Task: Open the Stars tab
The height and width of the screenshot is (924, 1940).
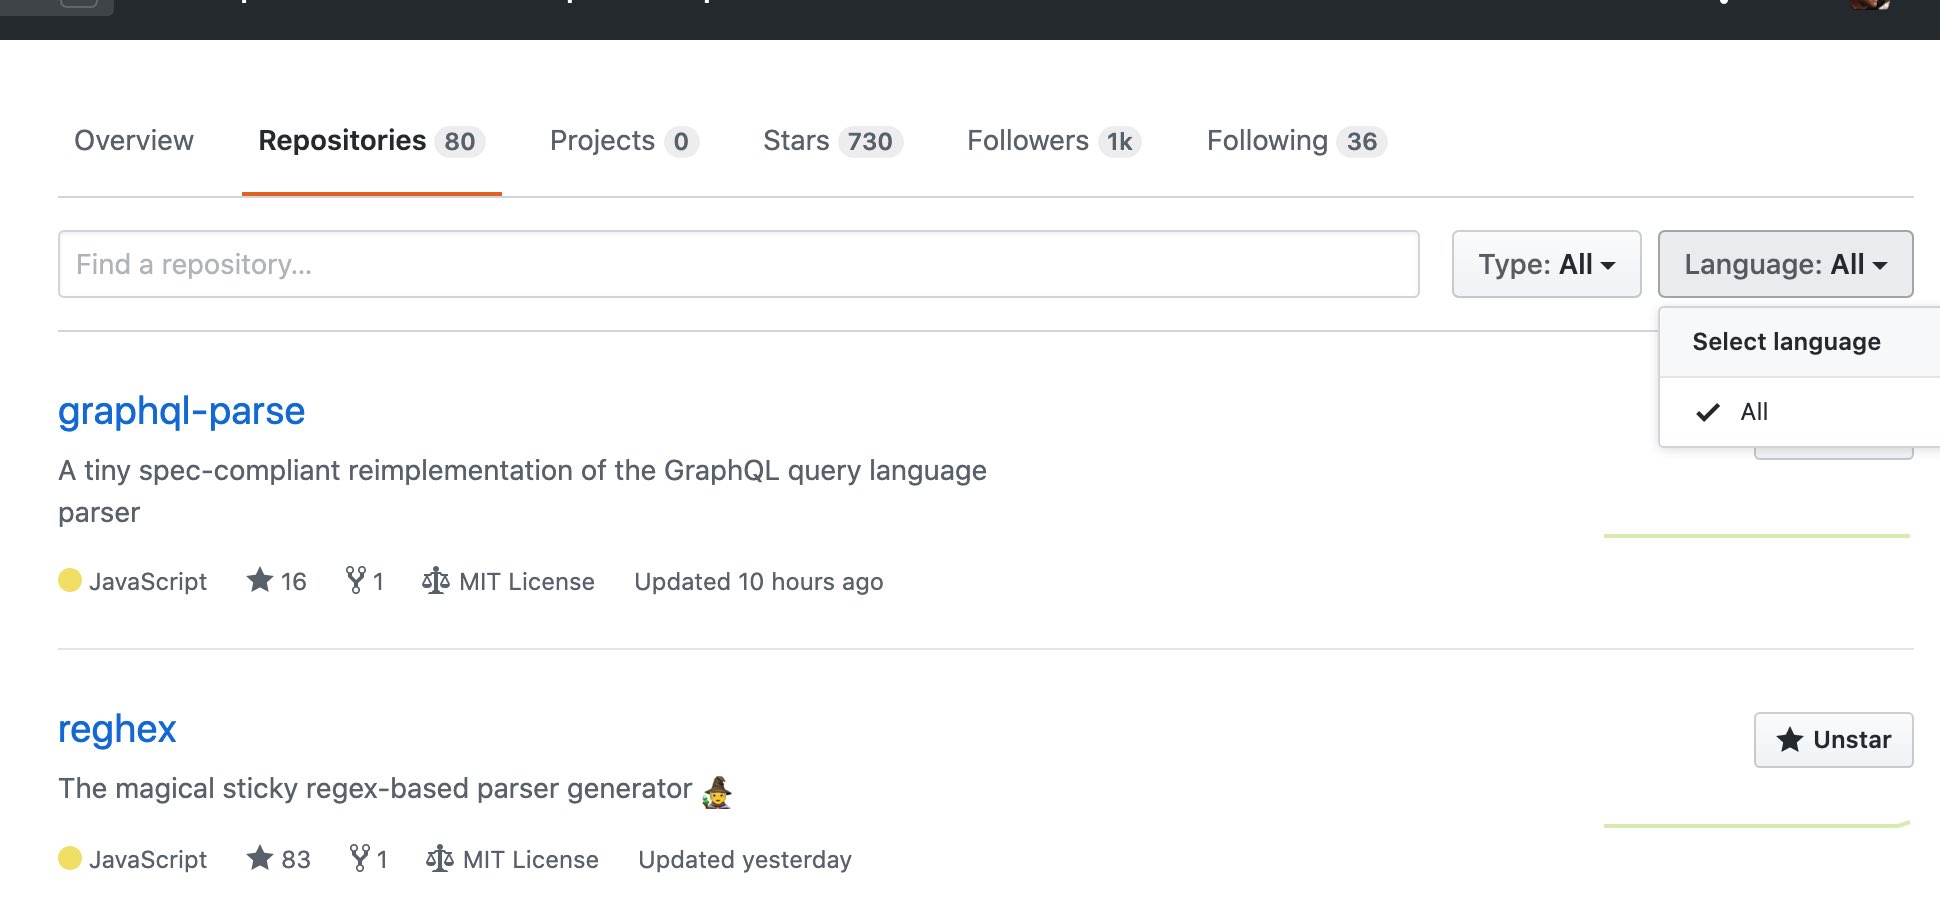Action: pos(832,141)
